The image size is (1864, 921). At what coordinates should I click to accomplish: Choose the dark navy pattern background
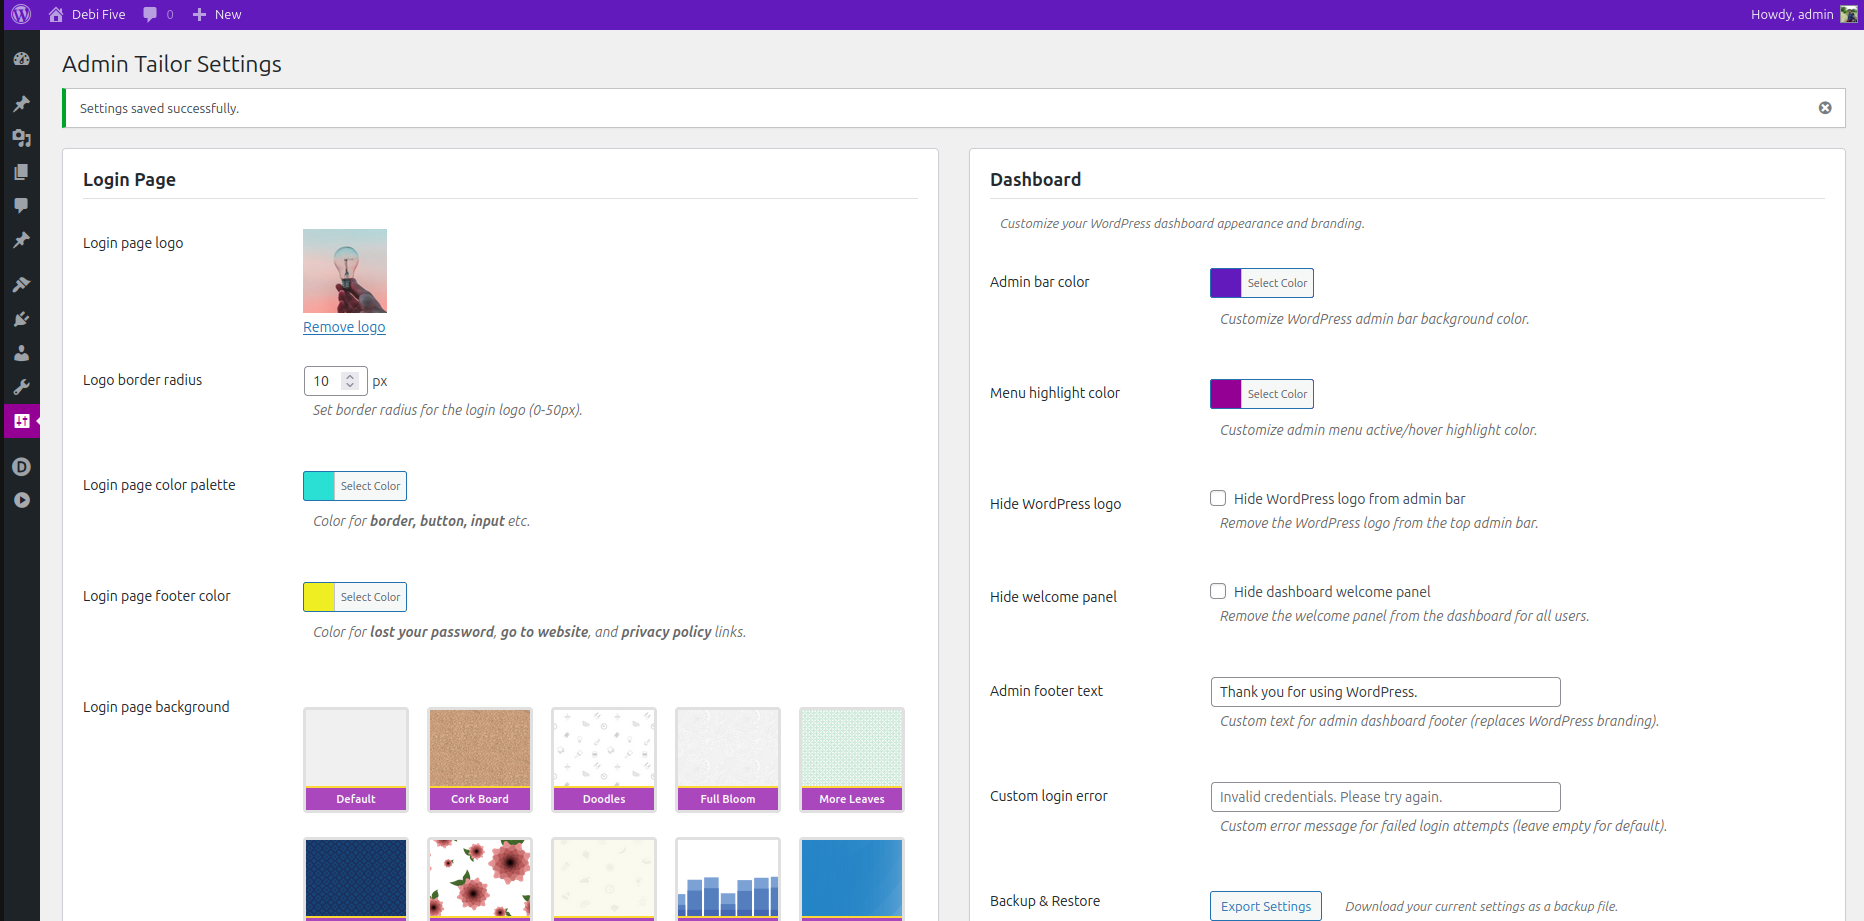coord(356,879)
